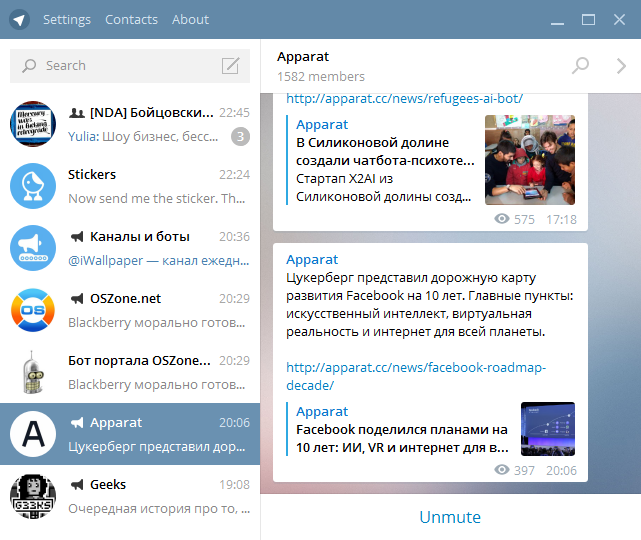Open the Stickers bot avatar
641x540 pixels.
tap(32, 186)
